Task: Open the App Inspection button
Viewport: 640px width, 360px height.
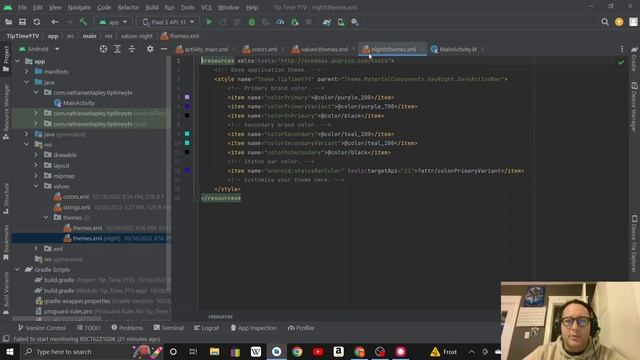Action: coord(253,328)
